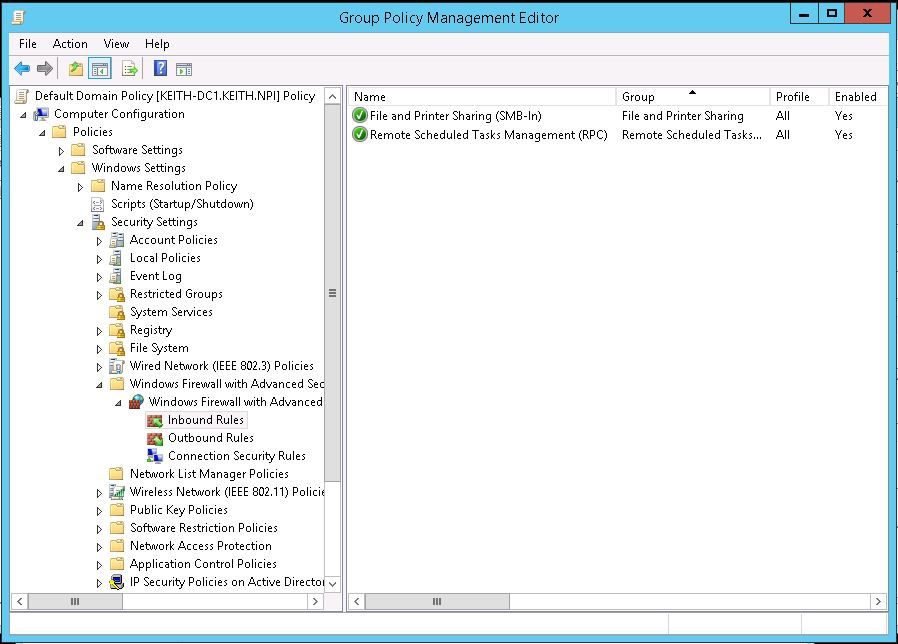The height and width of the screenshot is (644, 898).
Task: Click the Computer Configuration icon
Action: pos(41,114)
